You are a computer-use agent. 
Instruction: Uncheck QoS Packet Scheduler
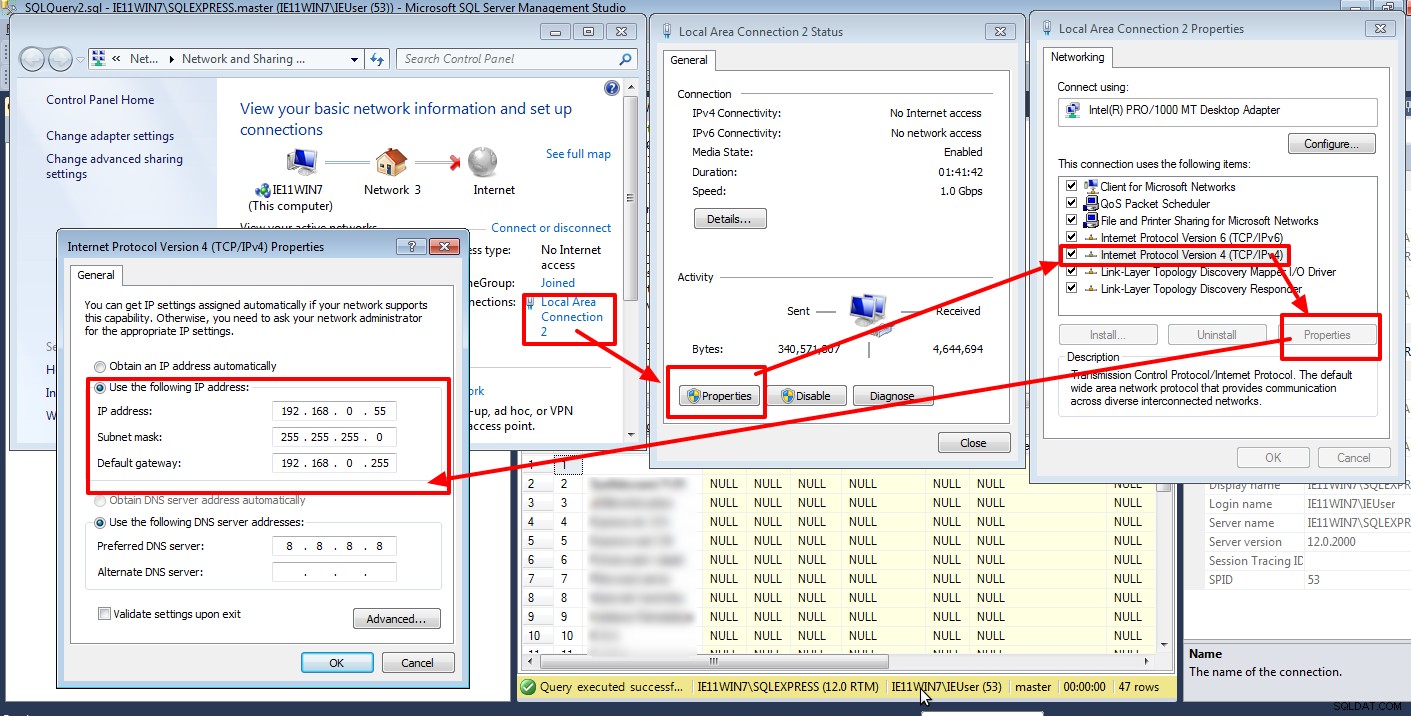pos(1072,204)
